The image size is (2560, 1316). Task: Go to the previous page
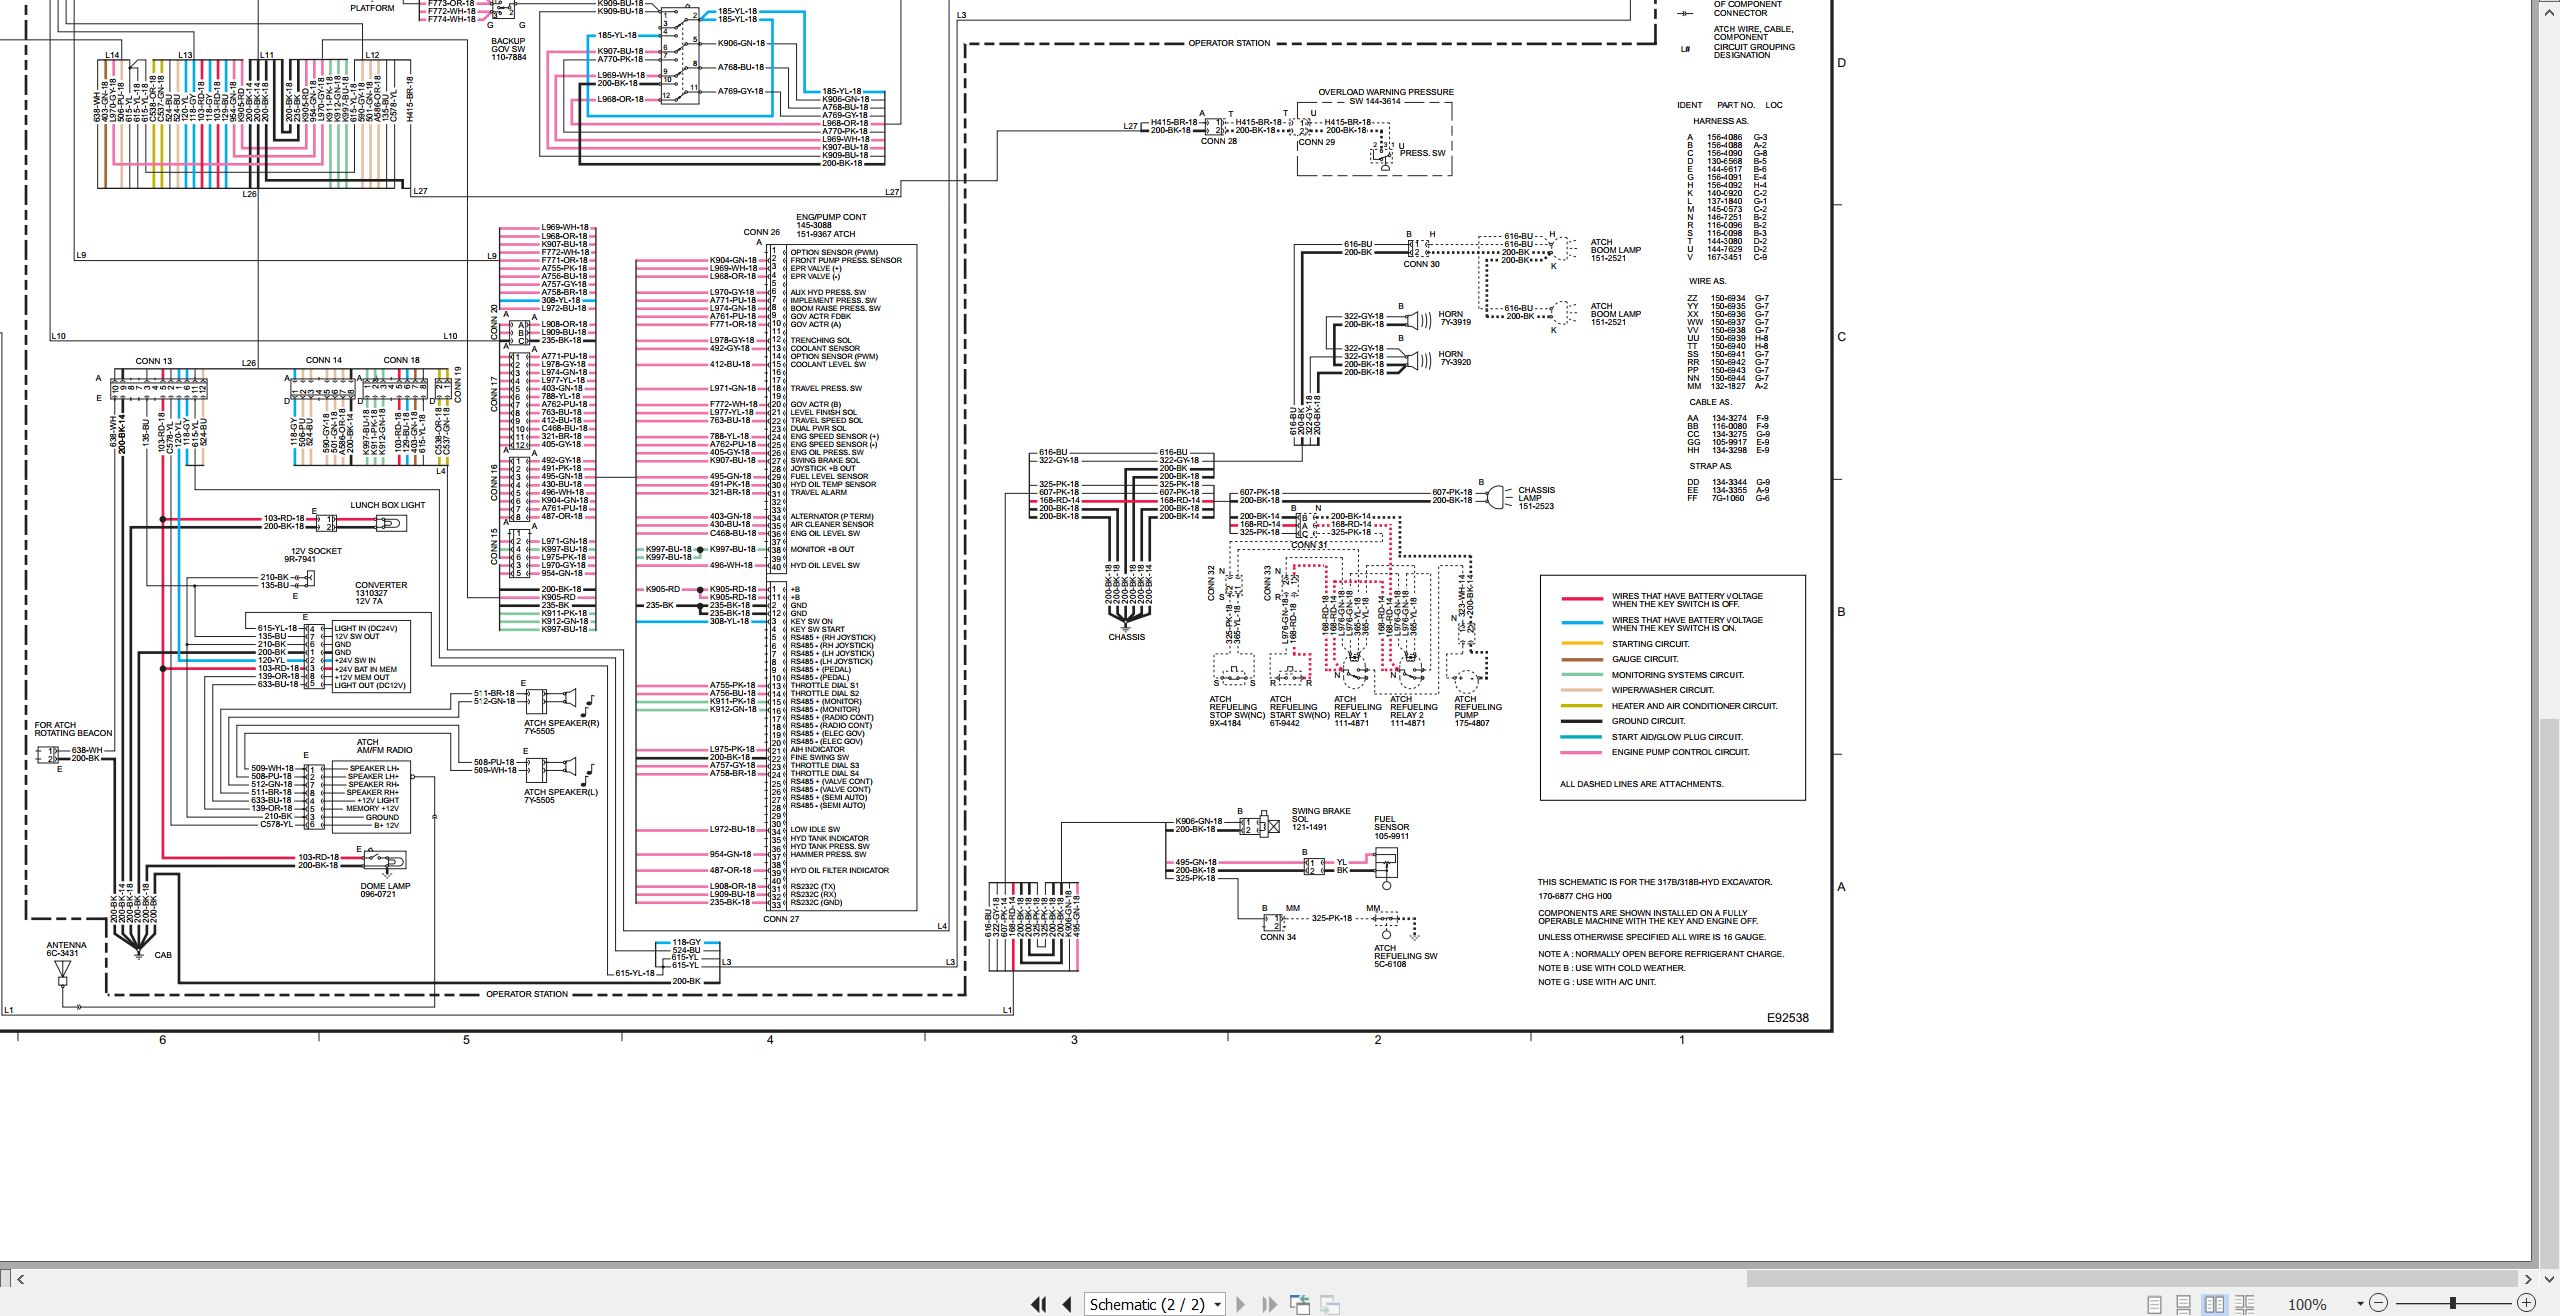coord(1067,1304)
